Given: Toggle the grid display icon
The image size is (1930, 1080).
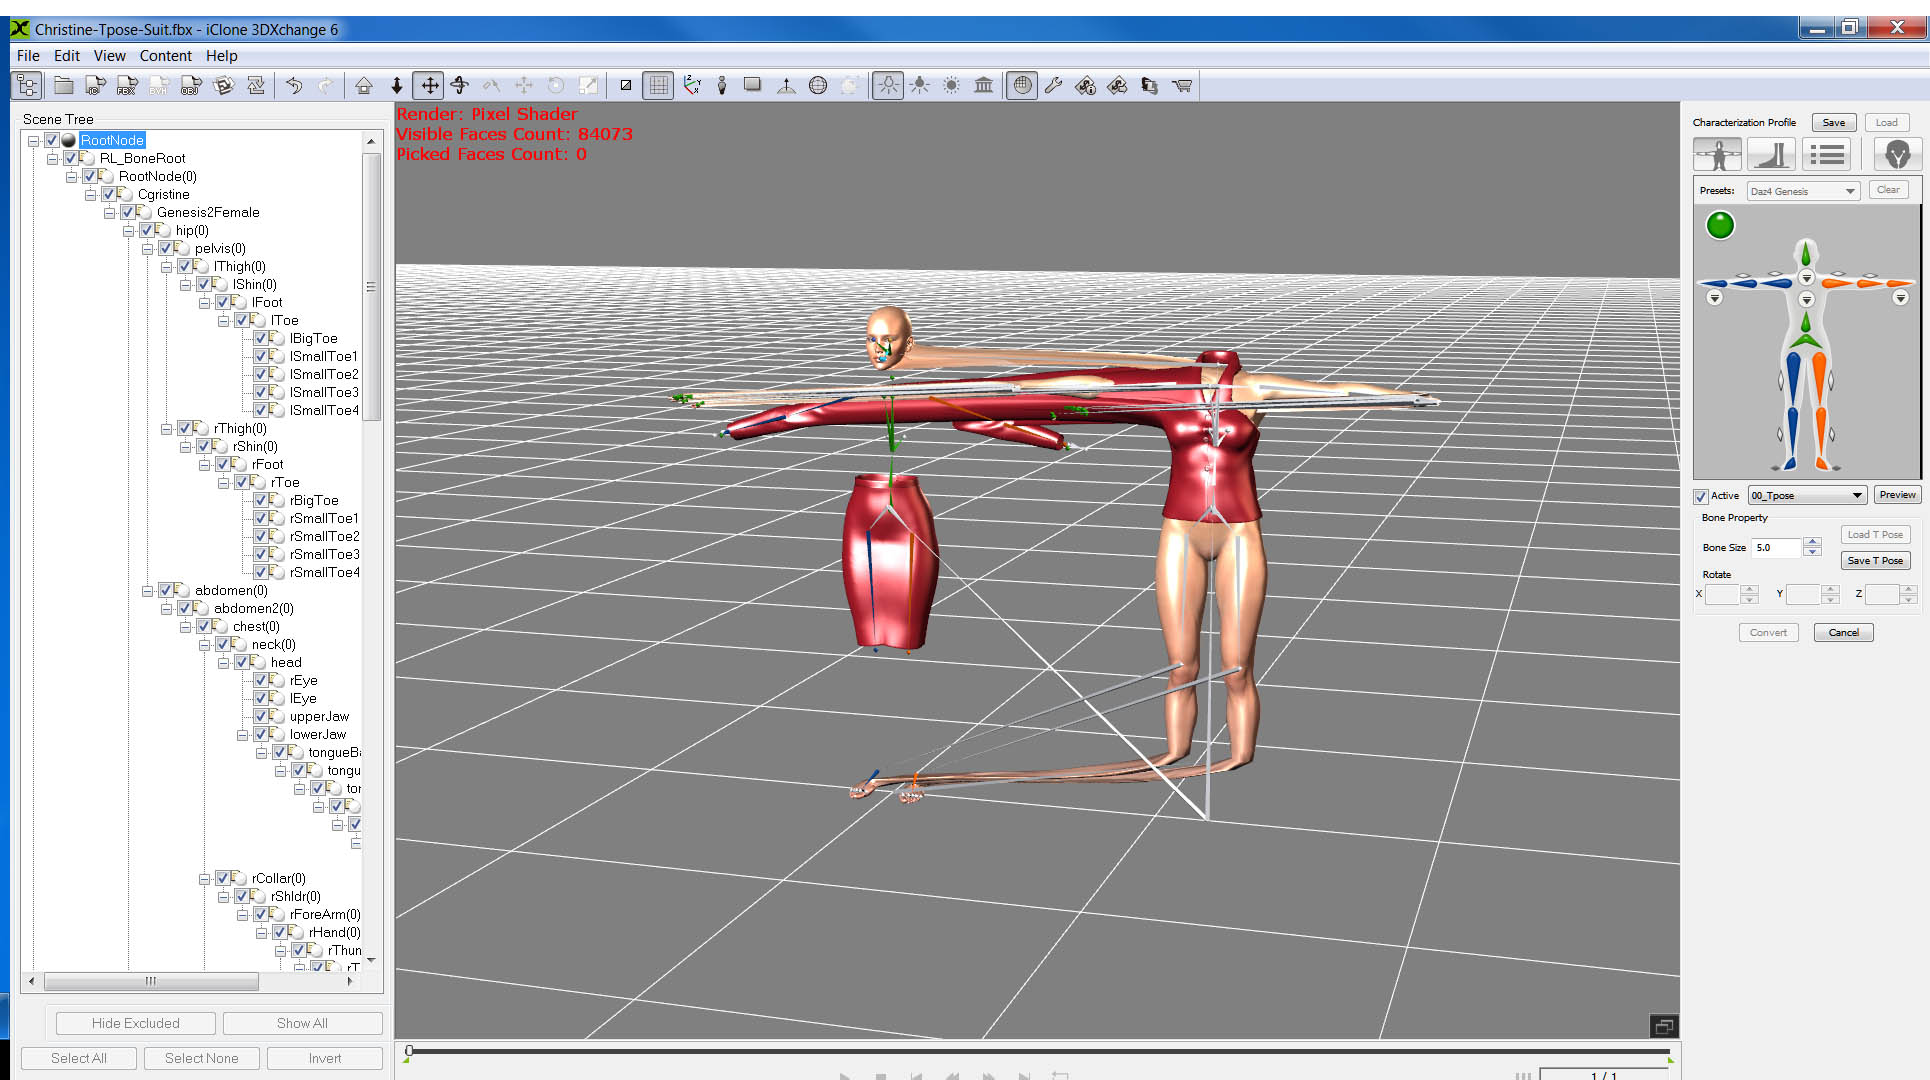Looking at the screenshot, I should [x=658, y=86].
